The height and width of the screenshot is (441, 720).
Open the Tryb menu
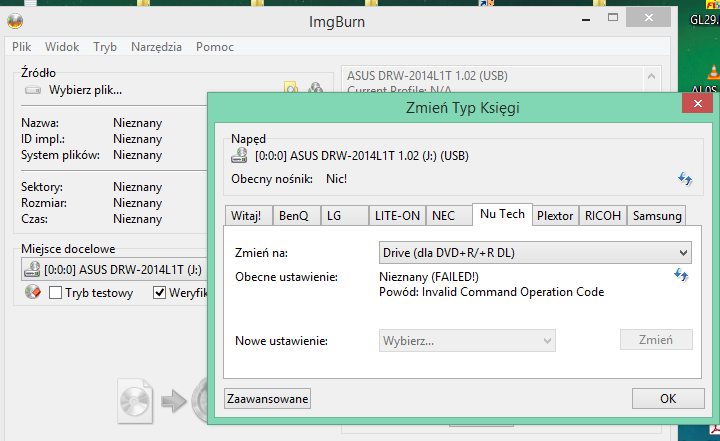[105, 47]
